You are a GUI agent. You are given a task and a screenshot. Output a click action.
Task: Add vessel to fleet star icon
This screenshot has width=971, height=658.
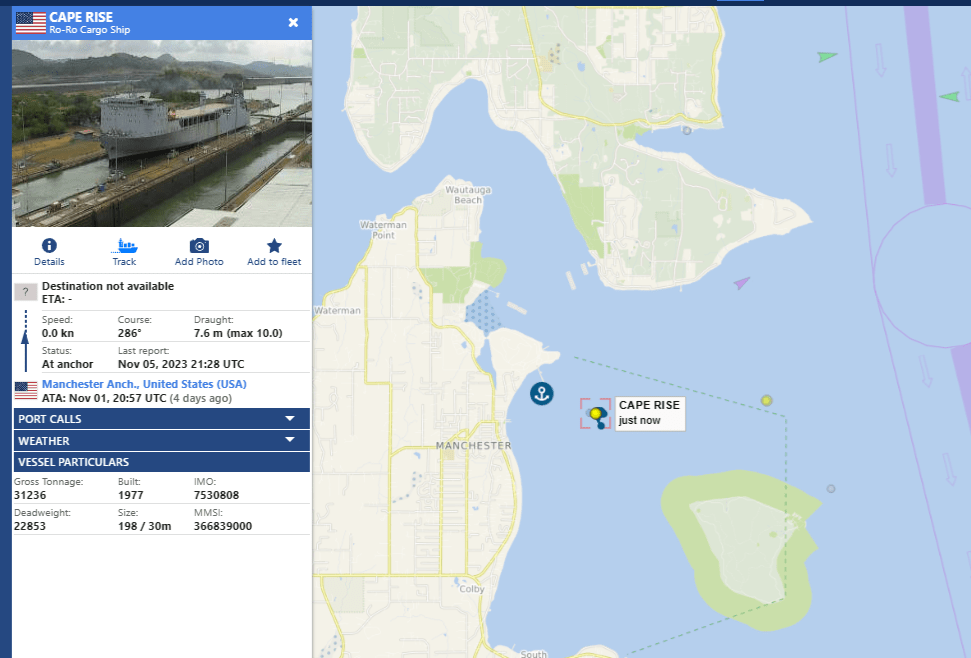[274, 246]
